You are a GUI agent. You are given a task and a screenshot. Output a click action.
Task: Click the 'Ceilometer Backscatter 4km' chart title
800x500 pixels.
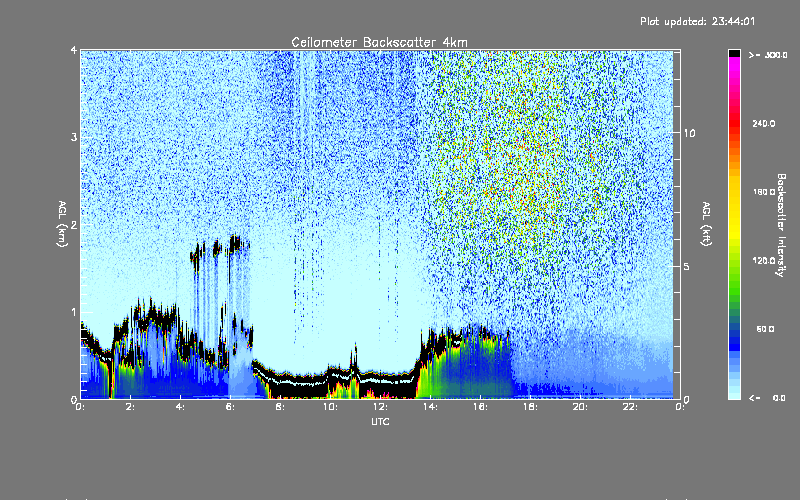click(379, 42)
